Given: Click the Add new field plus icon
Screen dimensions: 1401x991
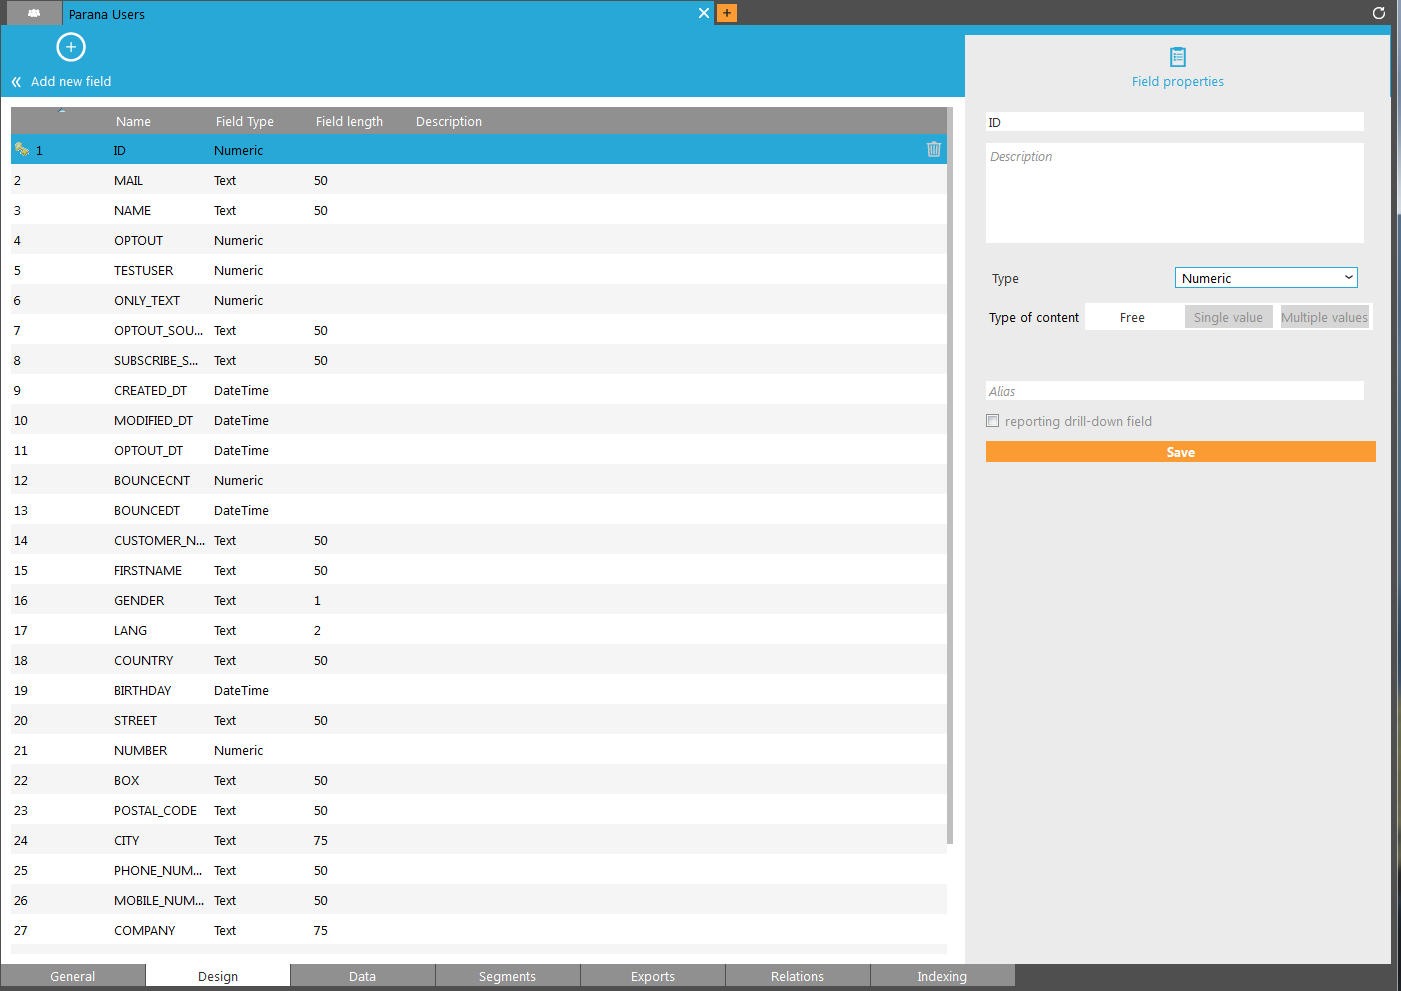Looking at the screenshot, I should coord(71,47).
